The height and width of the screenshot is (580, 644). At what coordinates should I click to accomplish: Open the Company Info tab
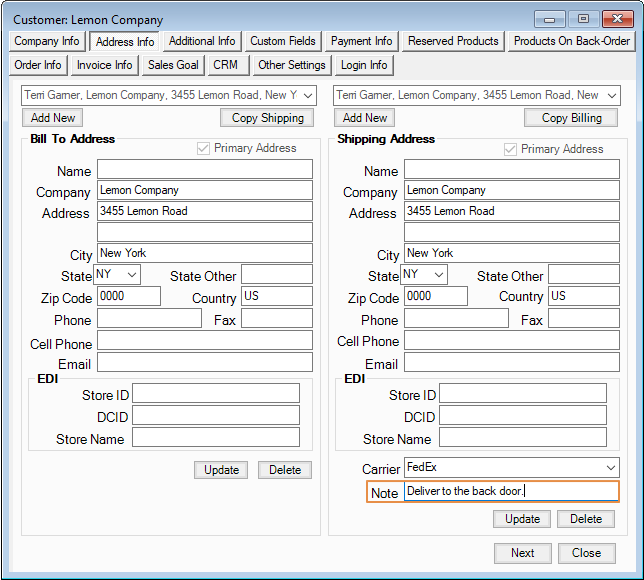tap(47, 41)
